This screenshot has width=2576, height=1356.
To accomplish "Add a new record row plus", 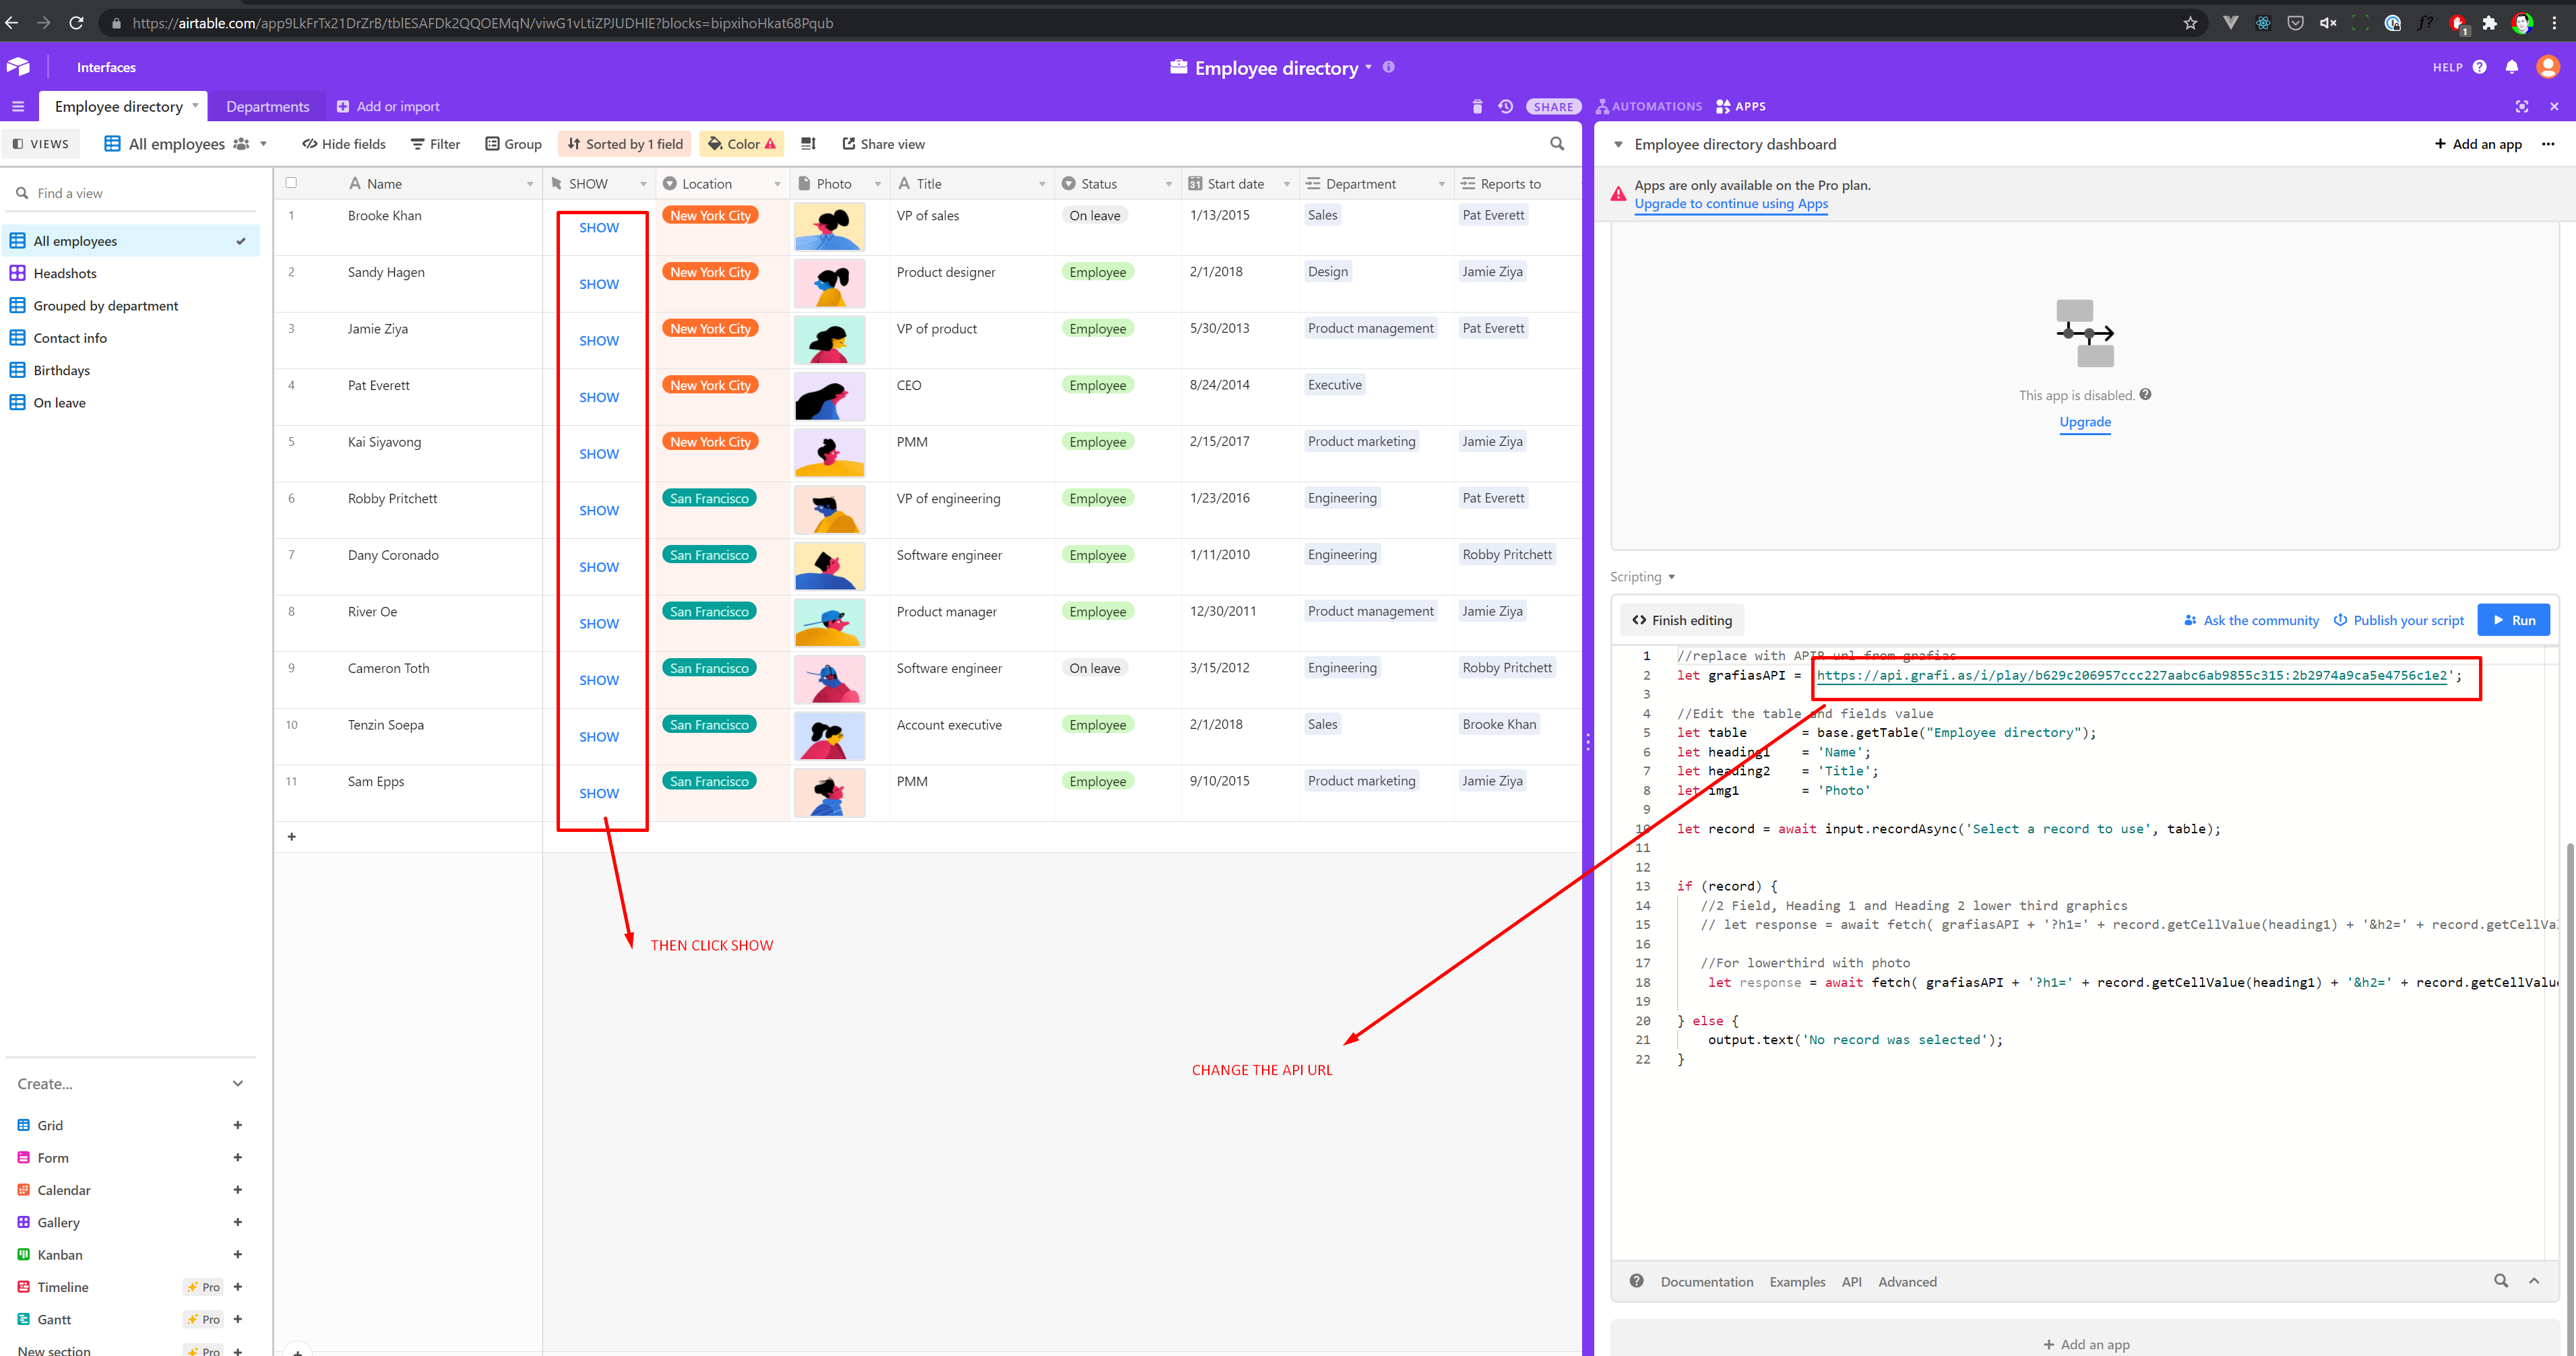I will [x=291, y=836].
